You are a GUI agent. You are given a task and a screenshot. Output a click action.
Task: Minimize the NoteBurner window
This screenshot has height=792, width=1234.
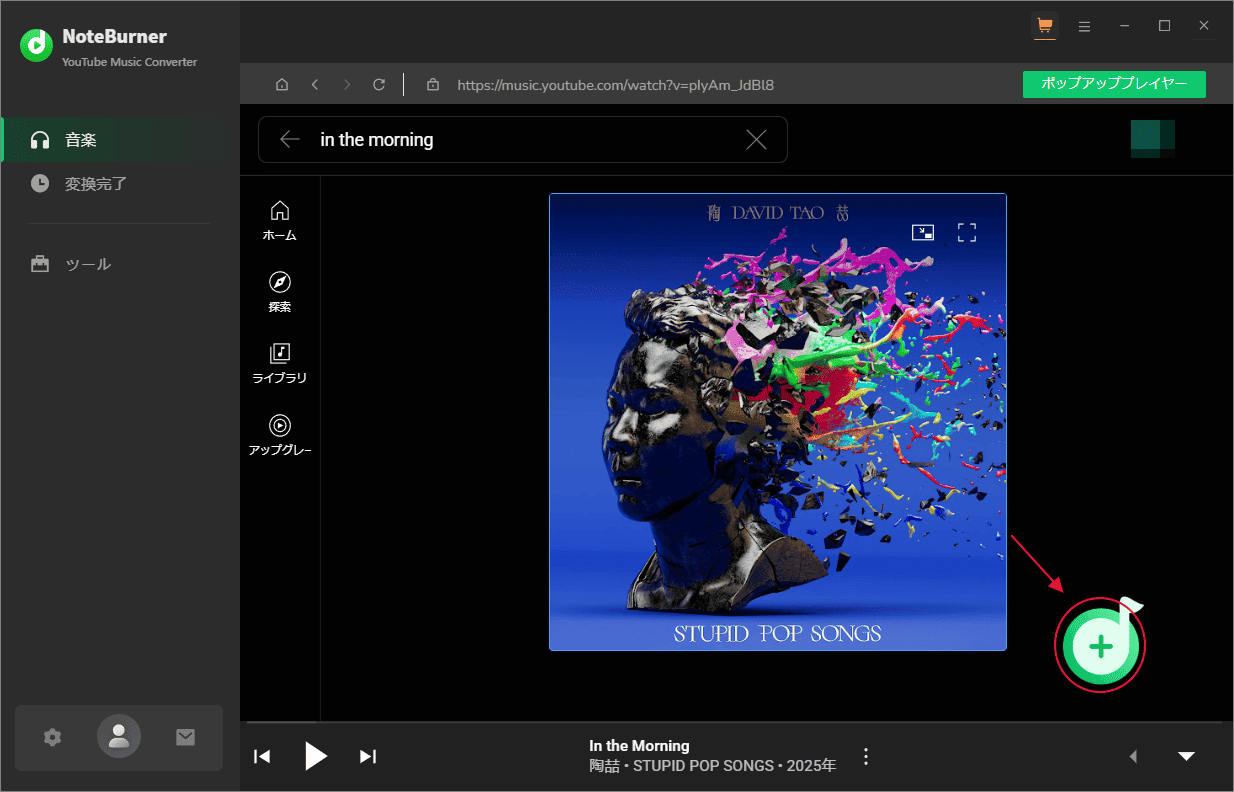click(1125, 27)
